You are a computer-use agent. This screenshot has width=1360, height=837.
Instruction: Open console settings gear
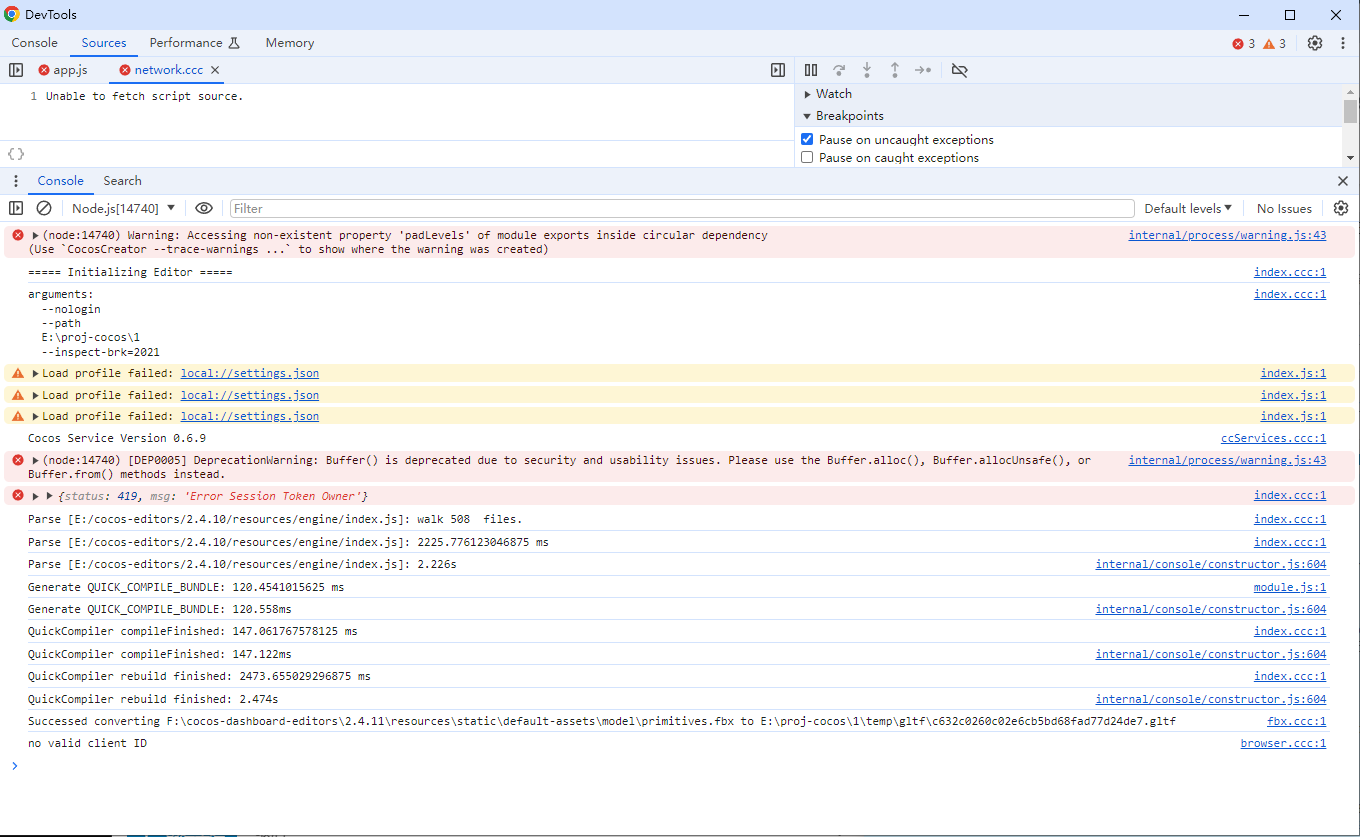click(x=1341, y=208)
